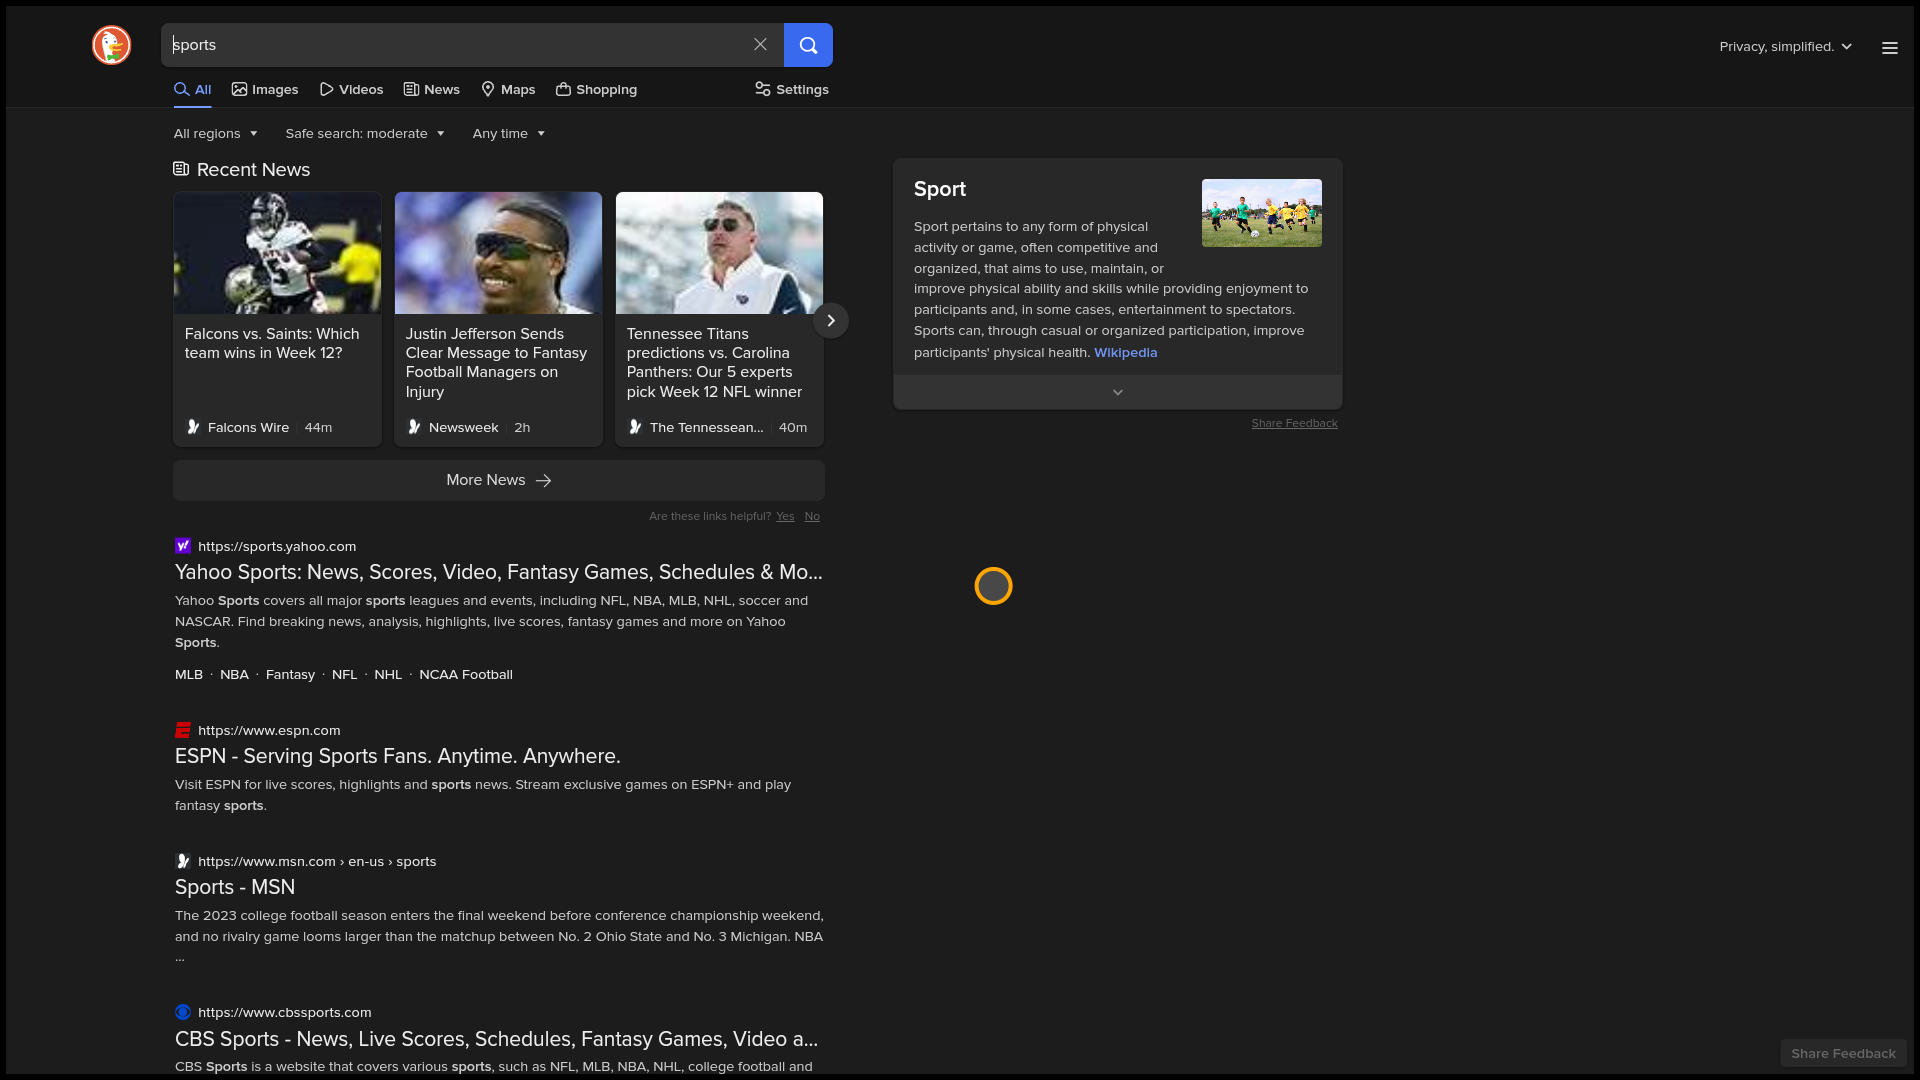Open the Tennessee Titans news thumbnail
The width and height of the screenshot is (1920, 1080).
[719, 253]
